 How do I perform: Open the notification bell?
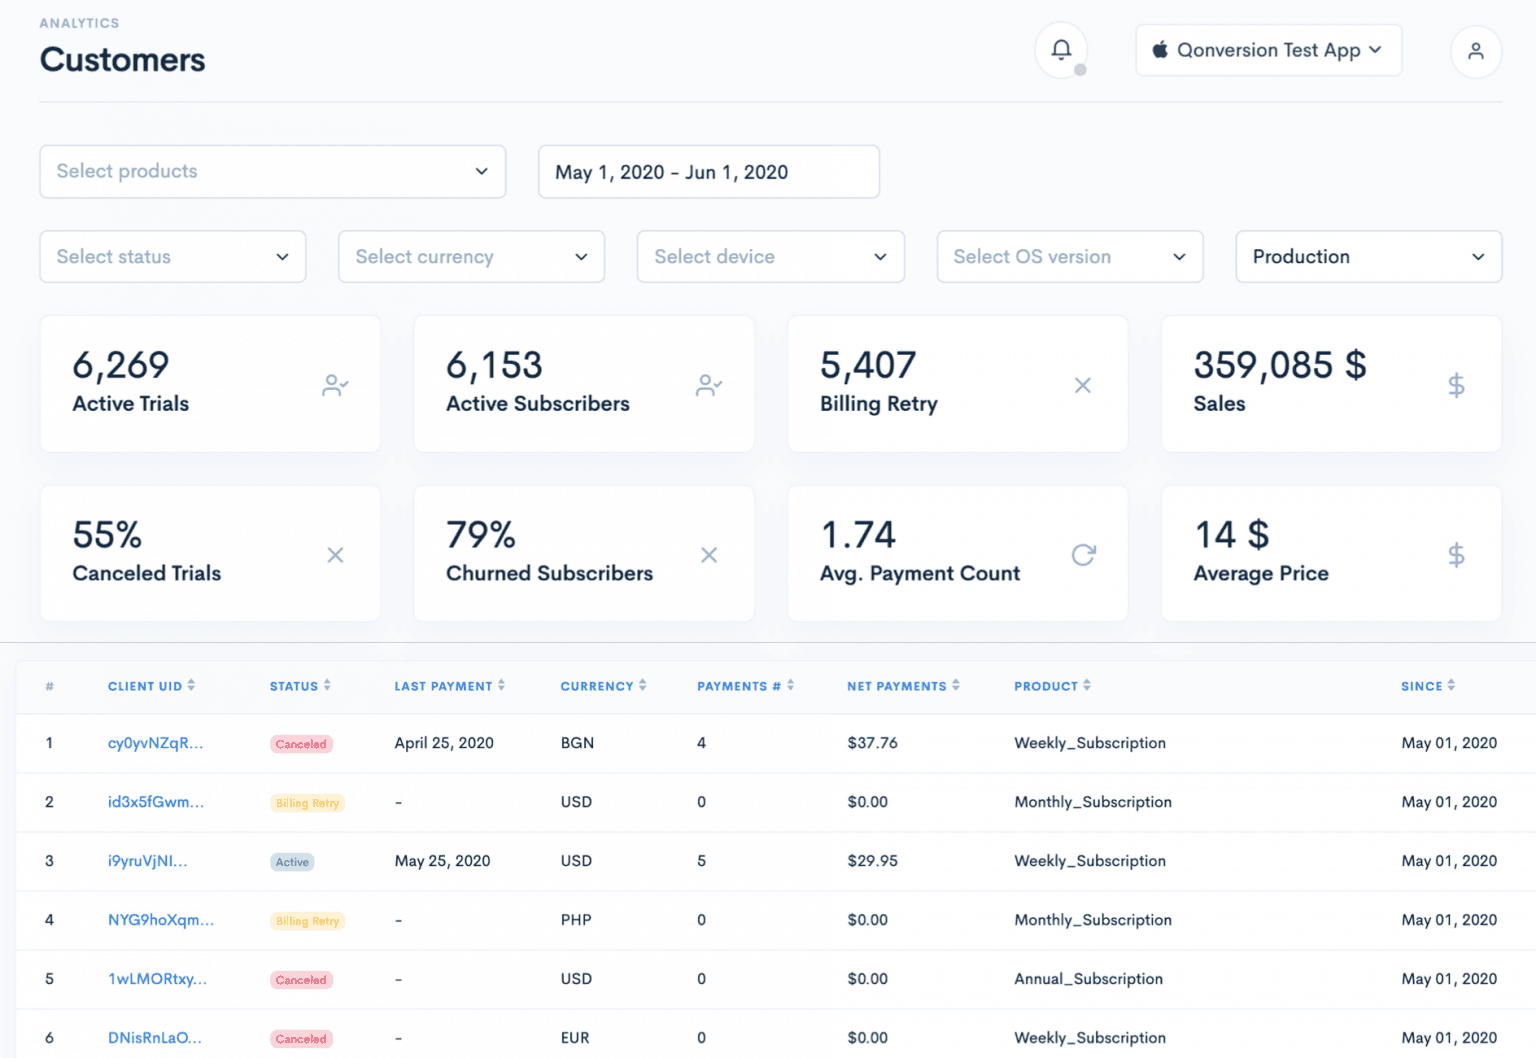point(1061,50)
